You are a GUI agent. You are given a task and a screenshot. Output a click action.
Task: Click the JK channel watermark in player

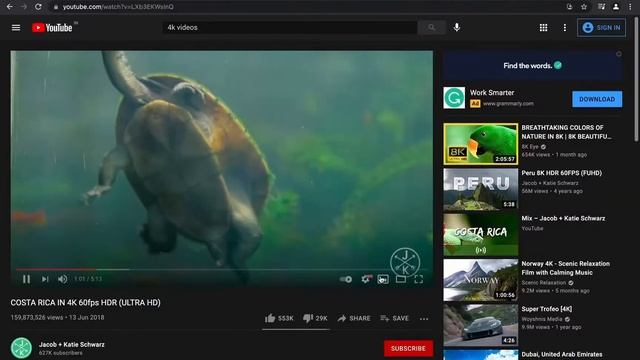(405, 262)
